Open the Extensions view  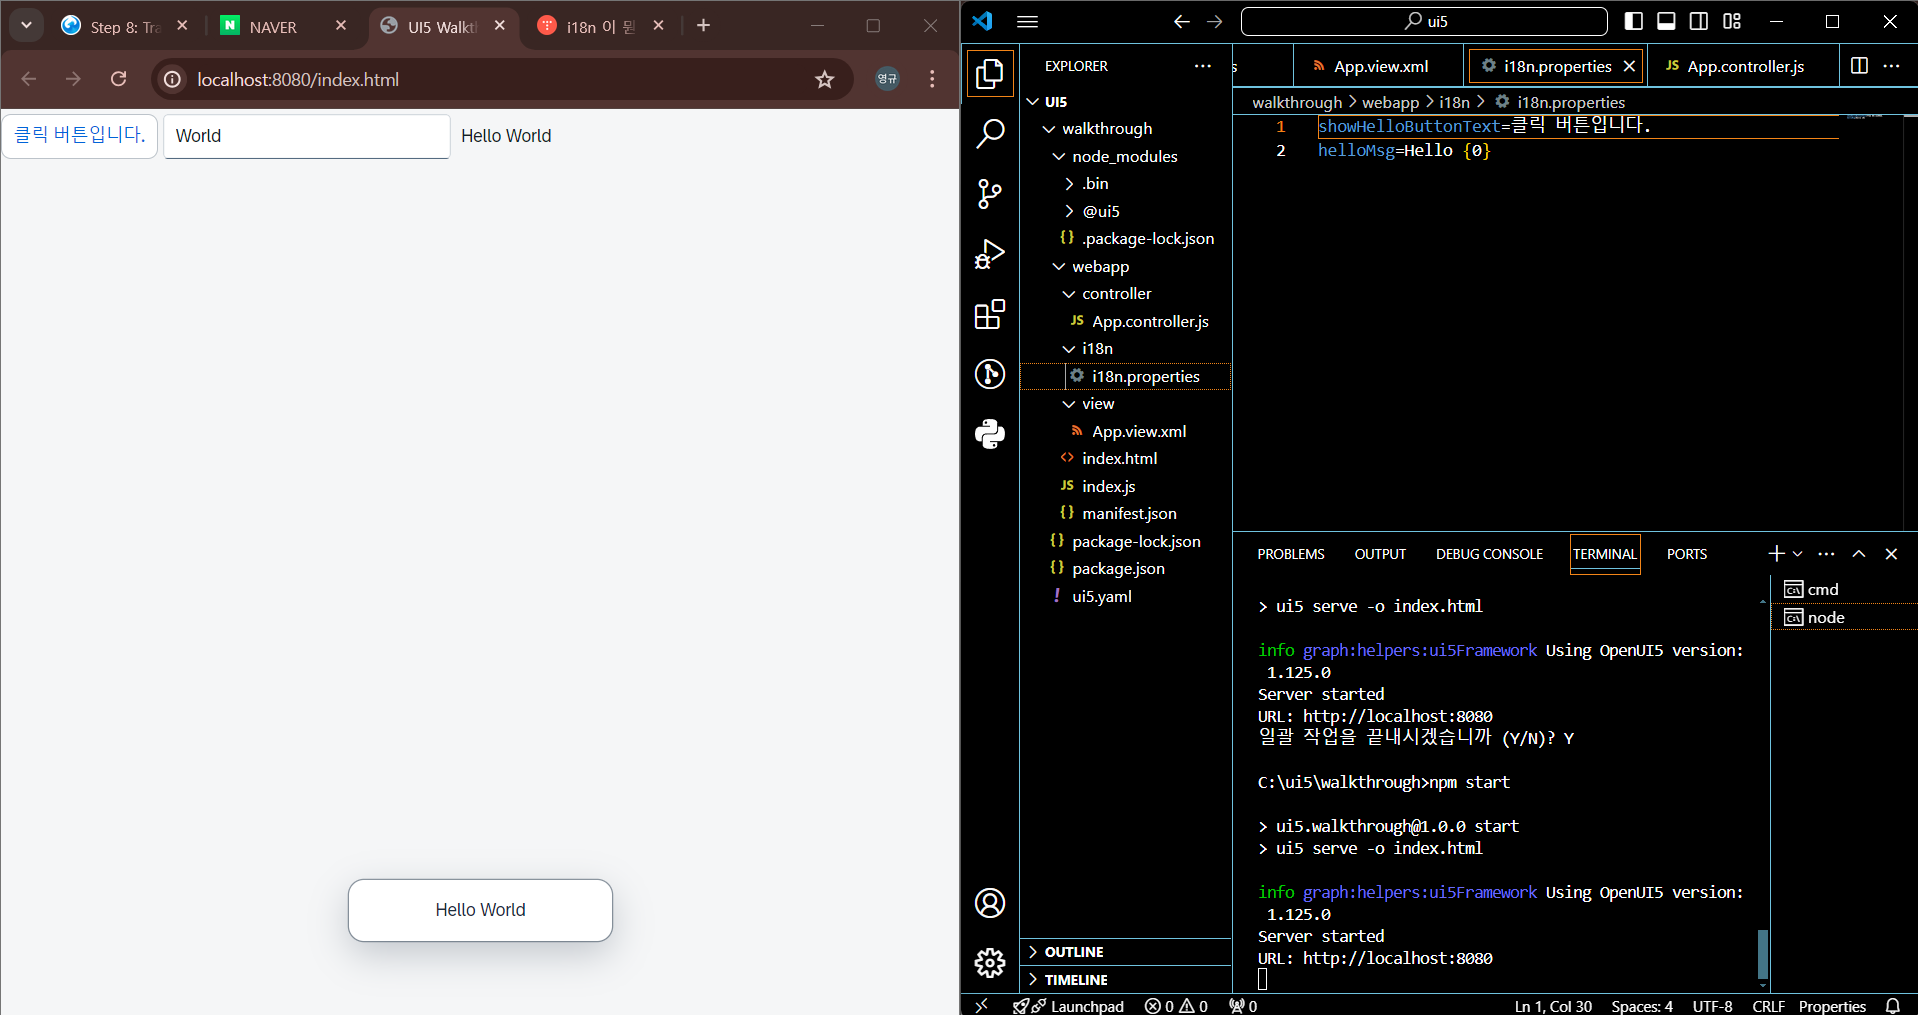(990, 314)
